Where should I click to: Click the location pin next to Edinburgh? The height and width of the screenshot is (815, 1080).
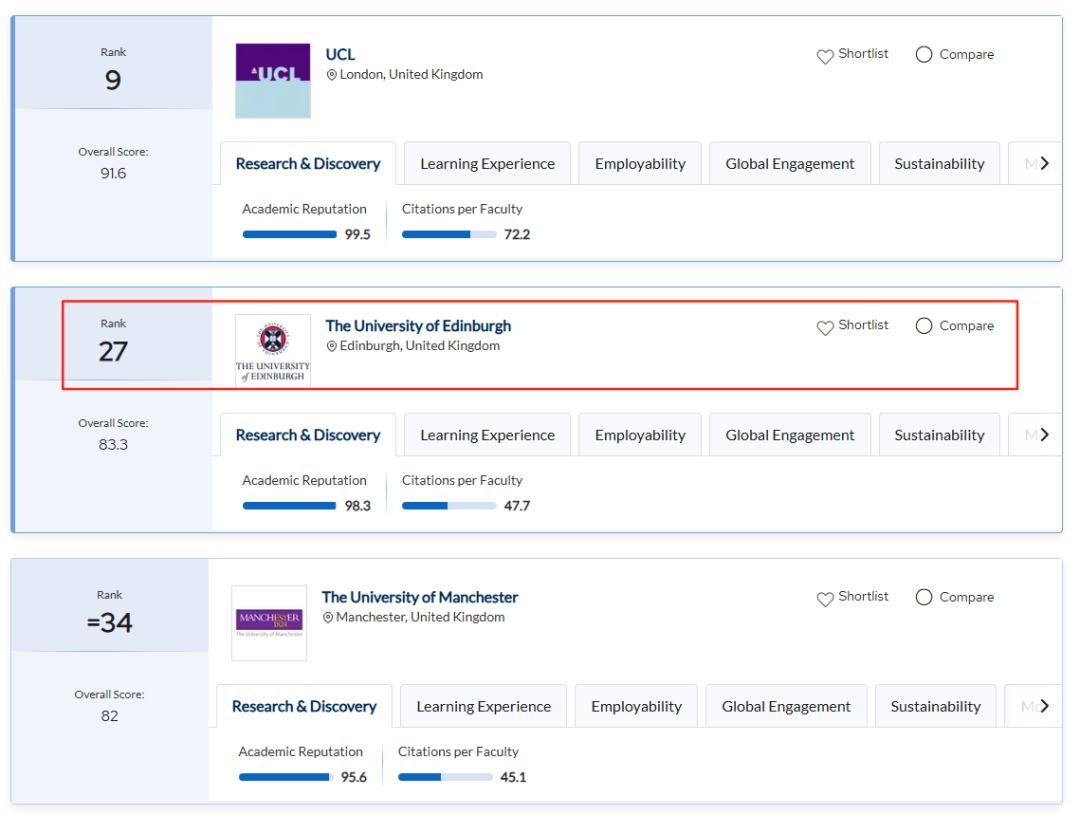click(331, 346)
